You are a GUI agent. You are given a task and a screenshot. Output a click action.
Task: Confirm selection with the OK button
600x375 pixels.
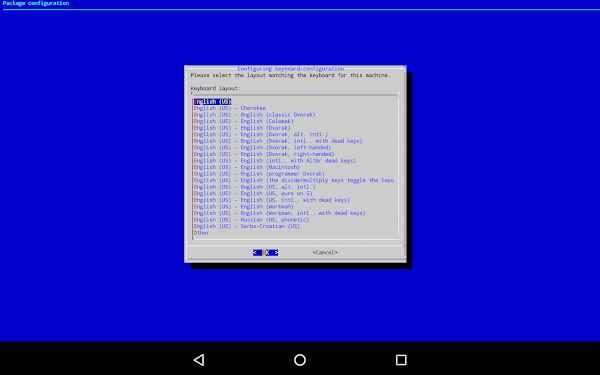click(265, 253)
